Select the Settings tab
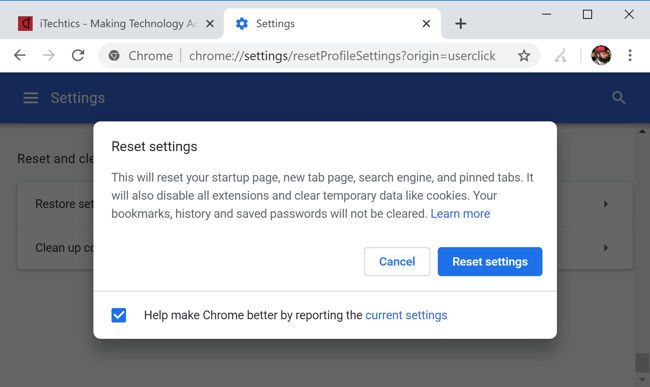The image size is (650, 387). point(332,24)
